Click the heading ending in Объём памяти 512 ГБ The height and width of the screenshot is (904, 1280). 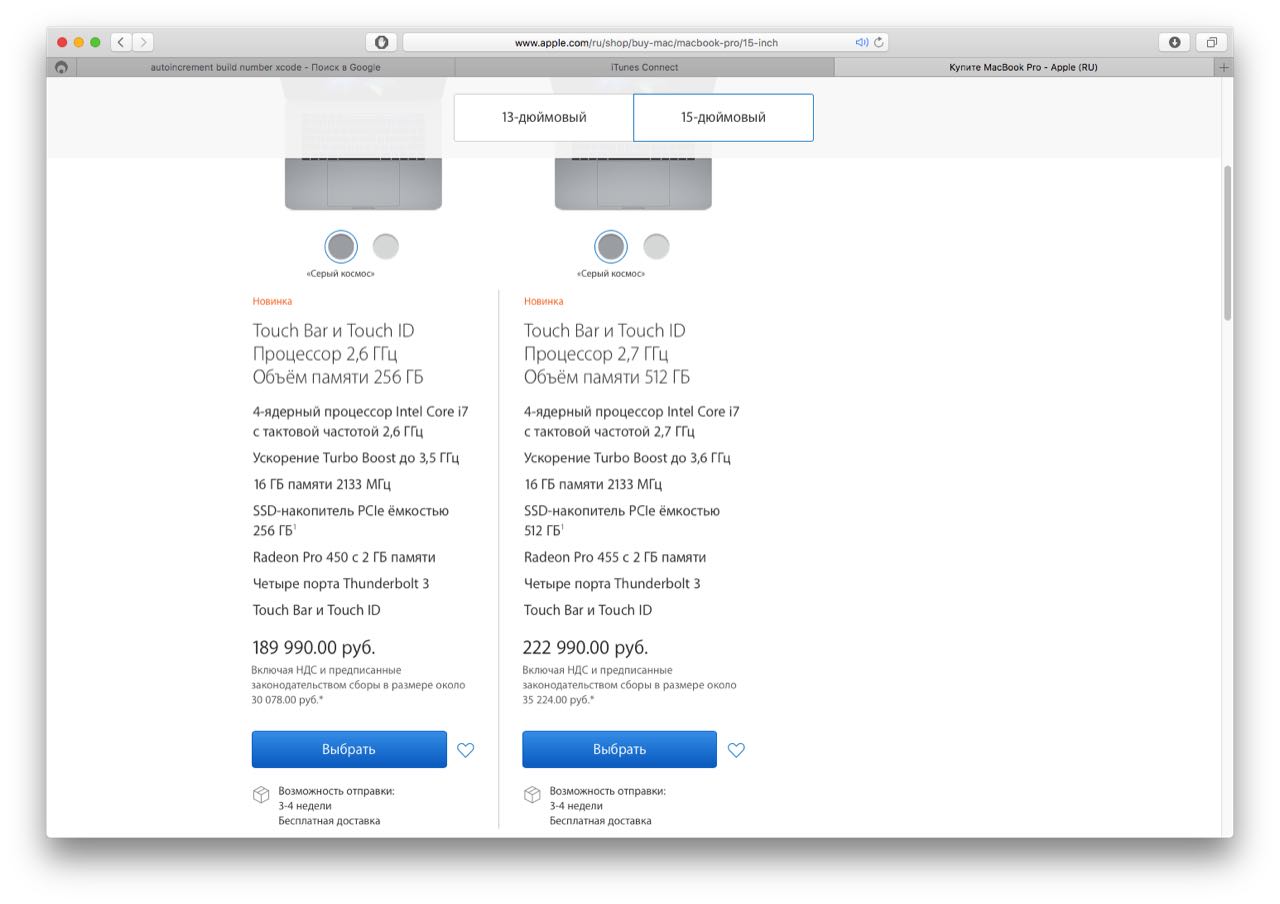click(x=607, y=354)
